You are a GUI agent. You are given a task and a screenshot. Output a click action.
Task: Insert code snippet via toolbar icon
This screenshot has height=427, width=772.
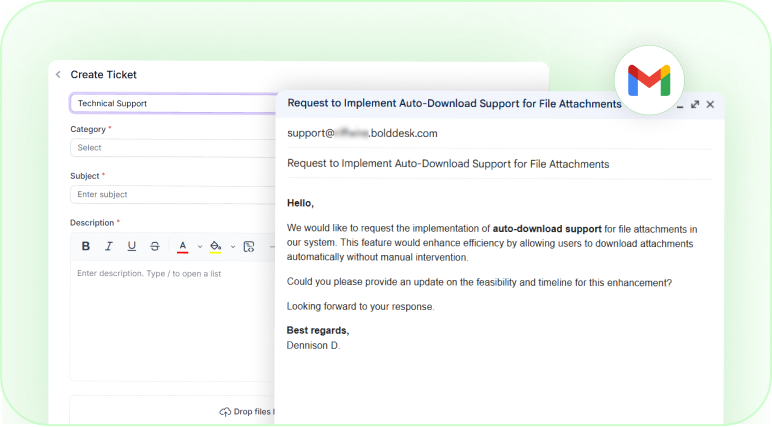[x=249, y=246]
